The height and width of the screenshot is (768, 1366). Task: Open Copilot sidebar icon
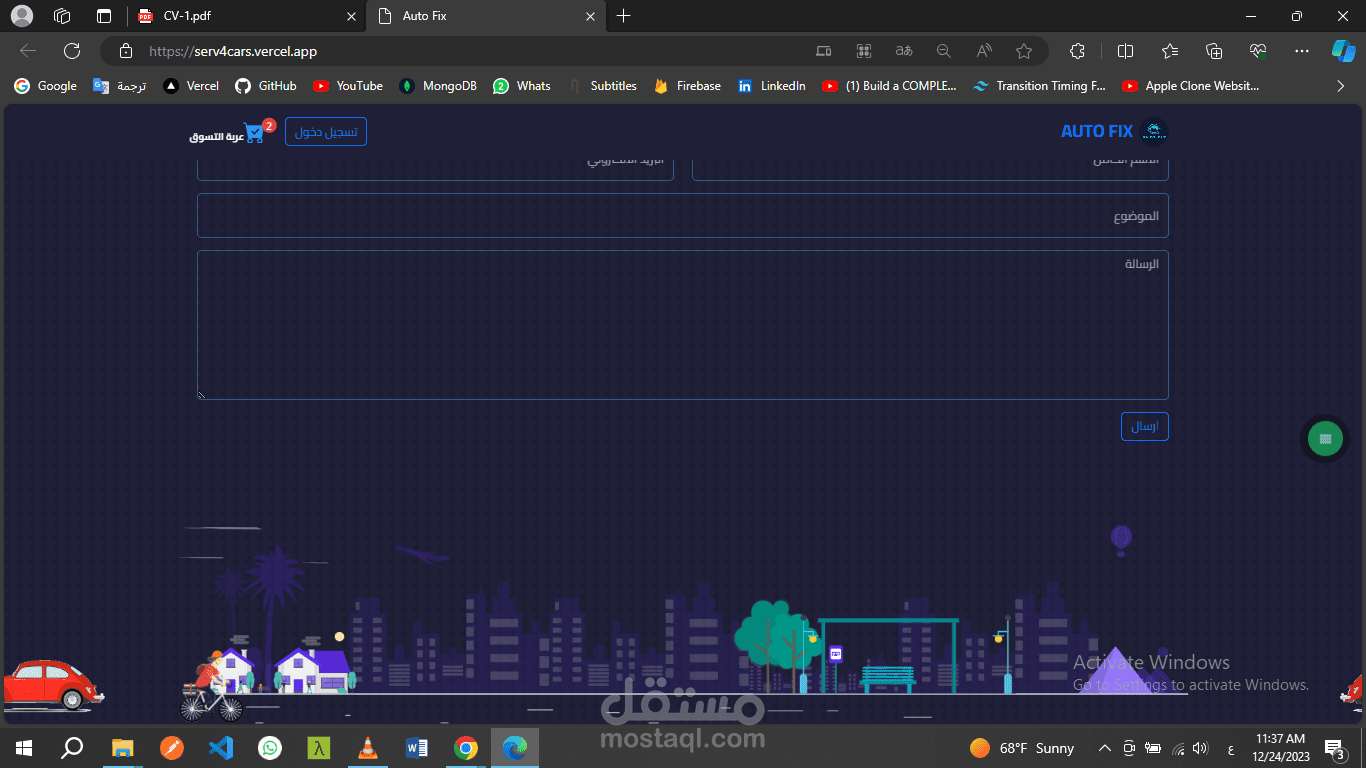click(1343, 51)
